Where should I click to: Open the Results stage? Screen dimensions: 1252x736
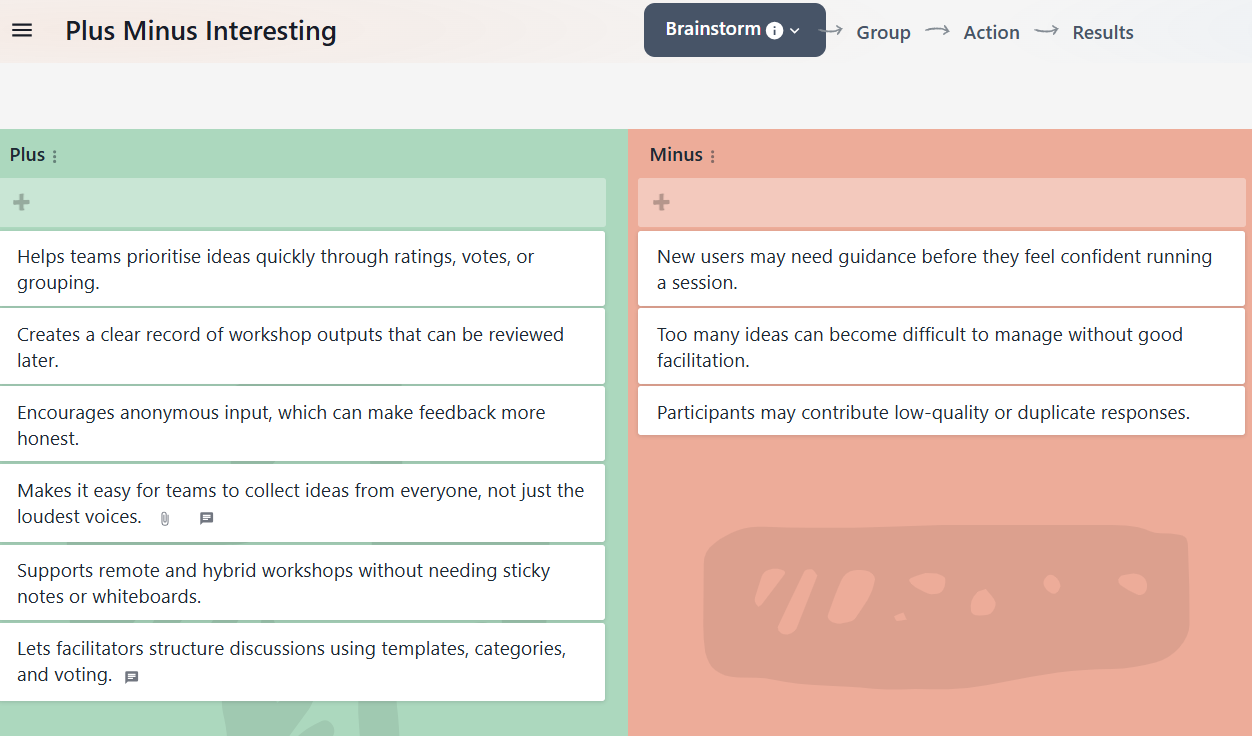[x=1103, y=32]
